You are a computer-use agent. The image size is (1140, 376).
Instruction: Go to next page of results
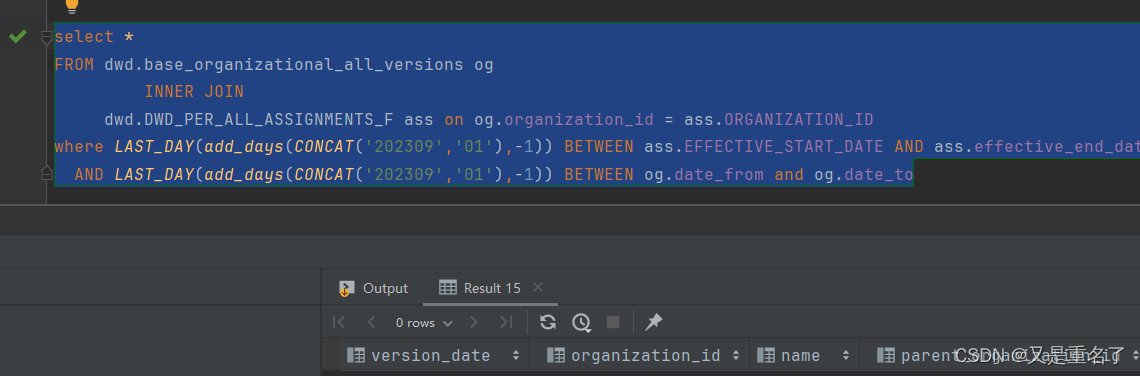[474, 322]
